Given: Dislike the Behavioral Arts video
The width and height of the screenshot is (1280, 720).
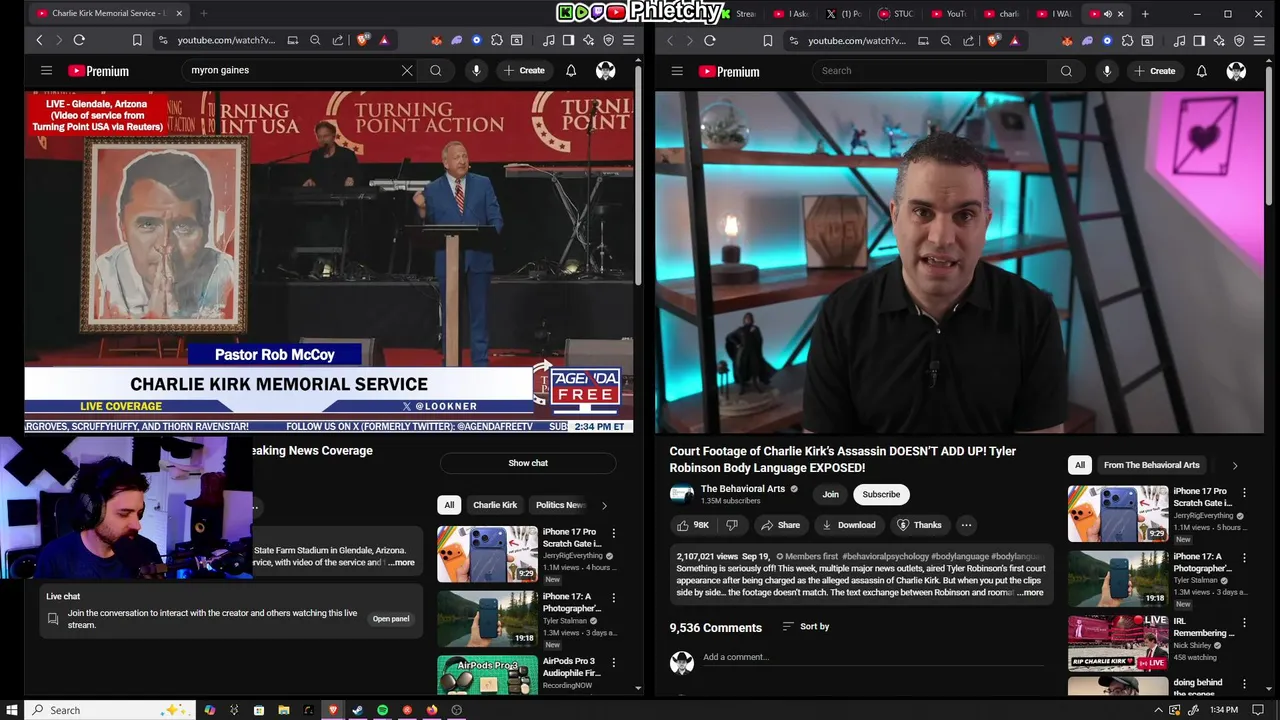Looking at the screenshot, I should click(732, 525).
